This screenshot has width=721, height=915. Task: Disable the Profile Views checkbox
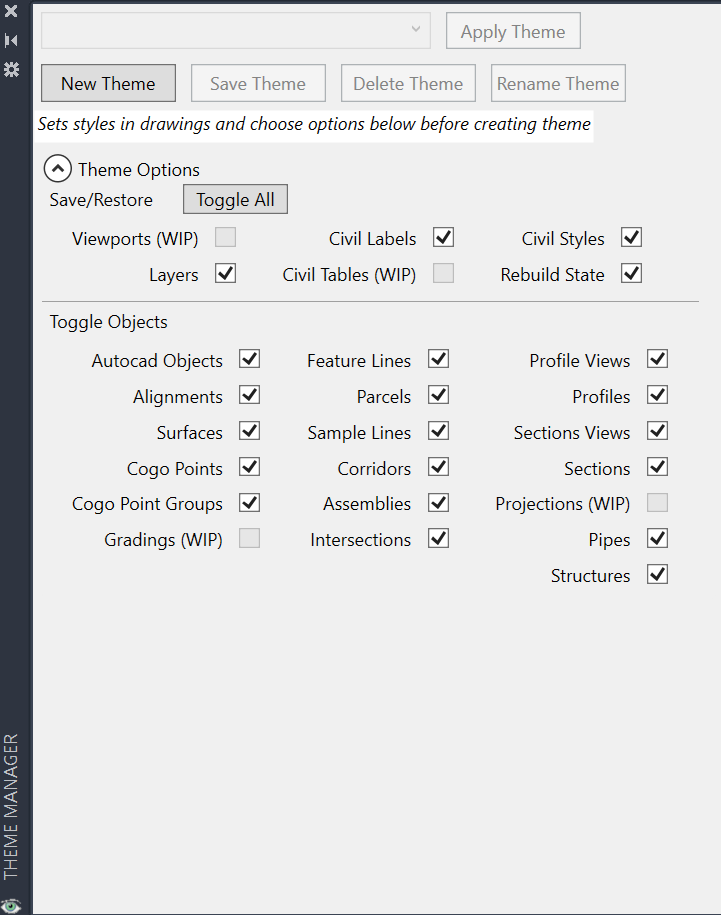(x=657, y=359)
